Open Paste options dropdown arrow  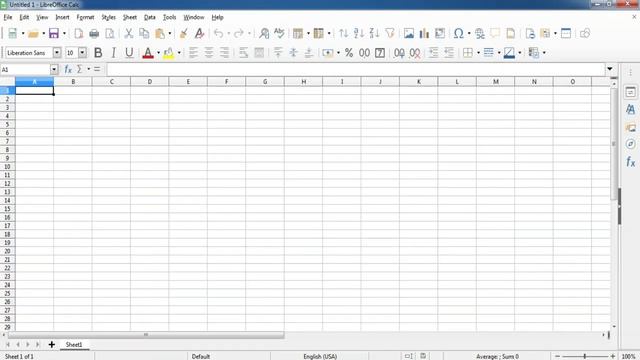point(170,33)
